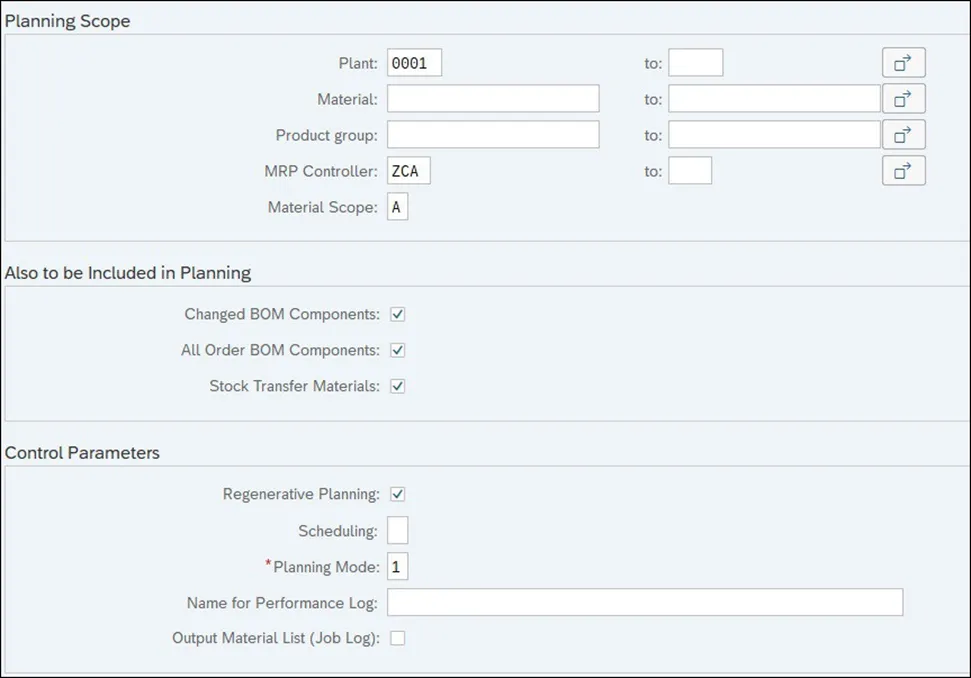Click the Plant 'to' range field
This screenshot has width=971, height=678.
pos(695,63)
